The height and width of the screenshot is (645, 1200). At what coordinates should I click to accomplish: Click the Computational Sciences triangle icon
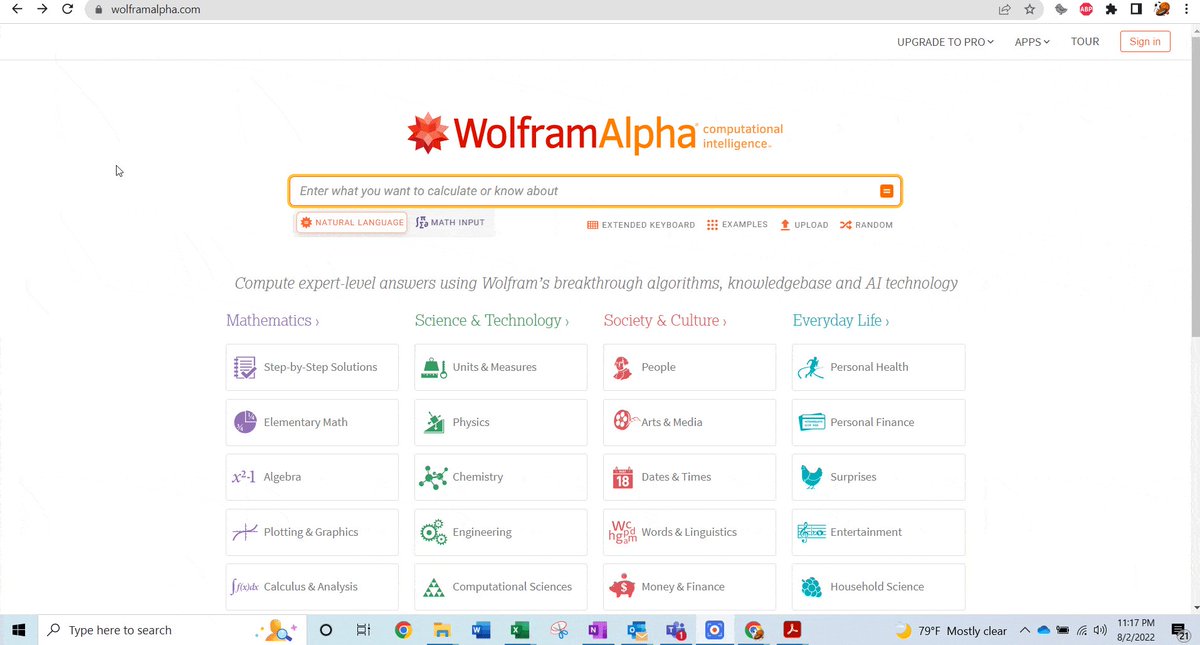433,587
